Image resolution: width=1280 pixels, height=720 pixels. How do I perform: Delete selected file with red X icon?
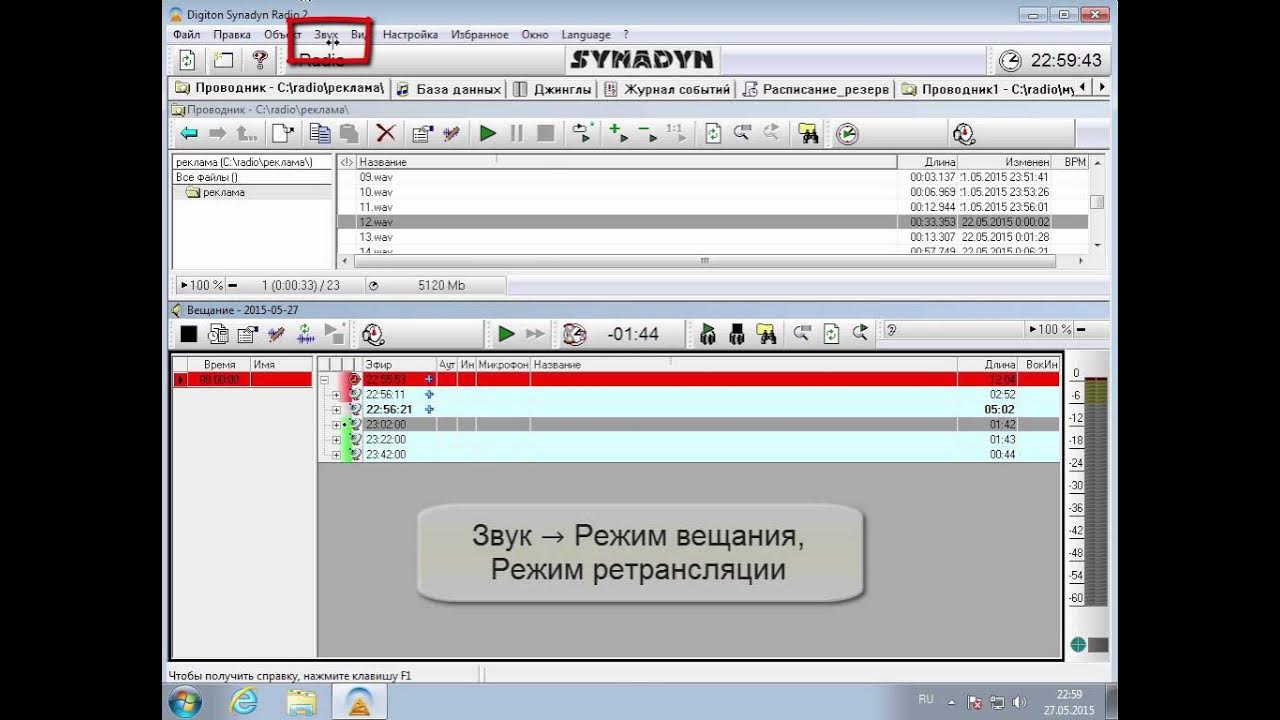point(386,133)
